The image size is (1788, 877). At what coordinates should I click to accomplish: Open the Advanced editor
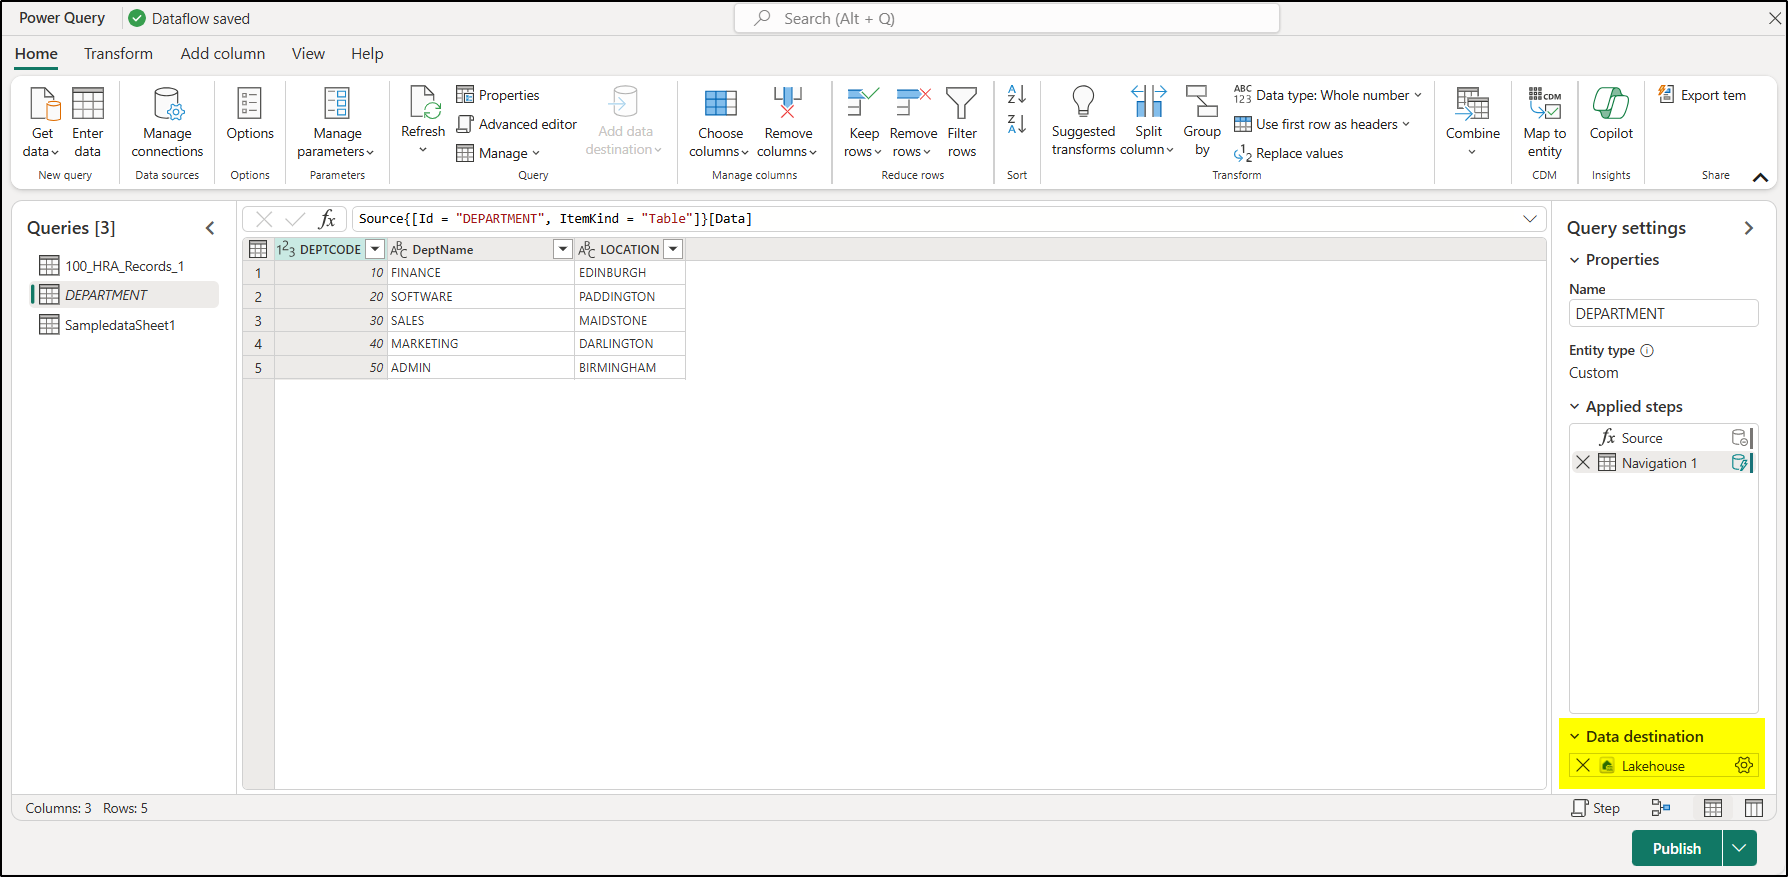pos(517,124)
